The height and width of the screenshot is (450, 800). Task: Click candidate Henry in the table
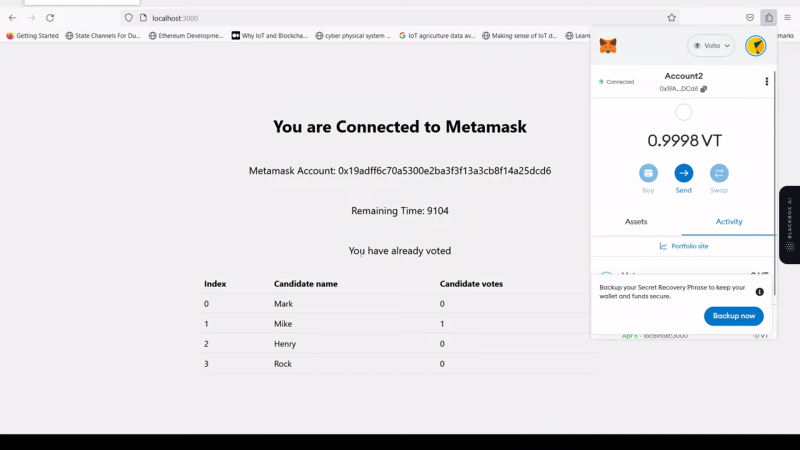[285, 343]
